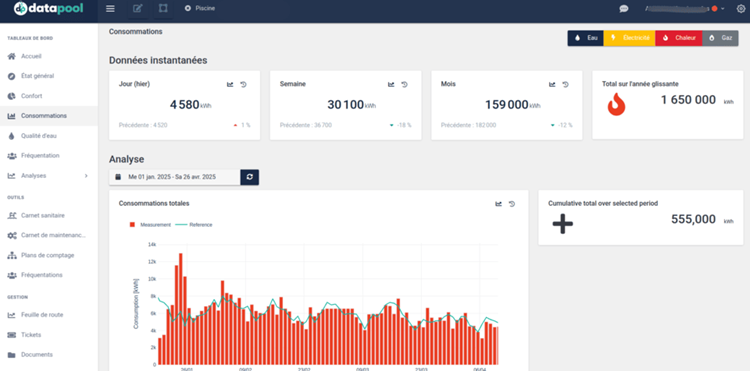Image resolution: width=750 pixels, height=371 pixels.
Task: Open history on Mois card
Action: click(565, 85)
